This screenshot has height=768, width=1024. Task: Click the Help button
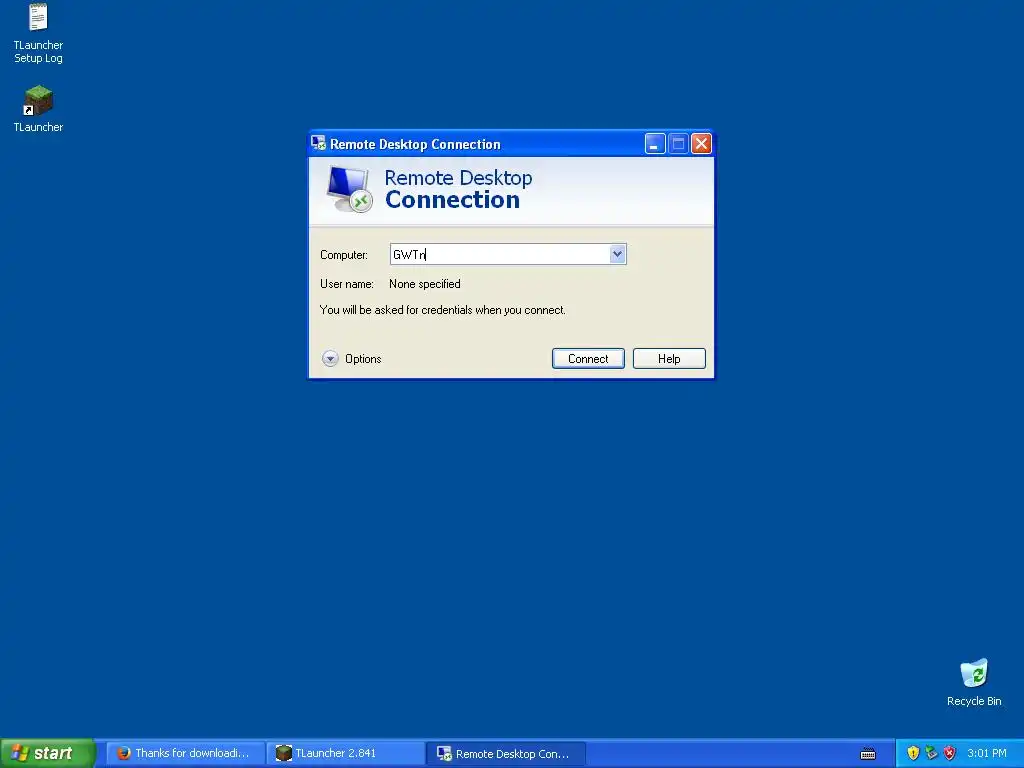[x=669, y=359]
